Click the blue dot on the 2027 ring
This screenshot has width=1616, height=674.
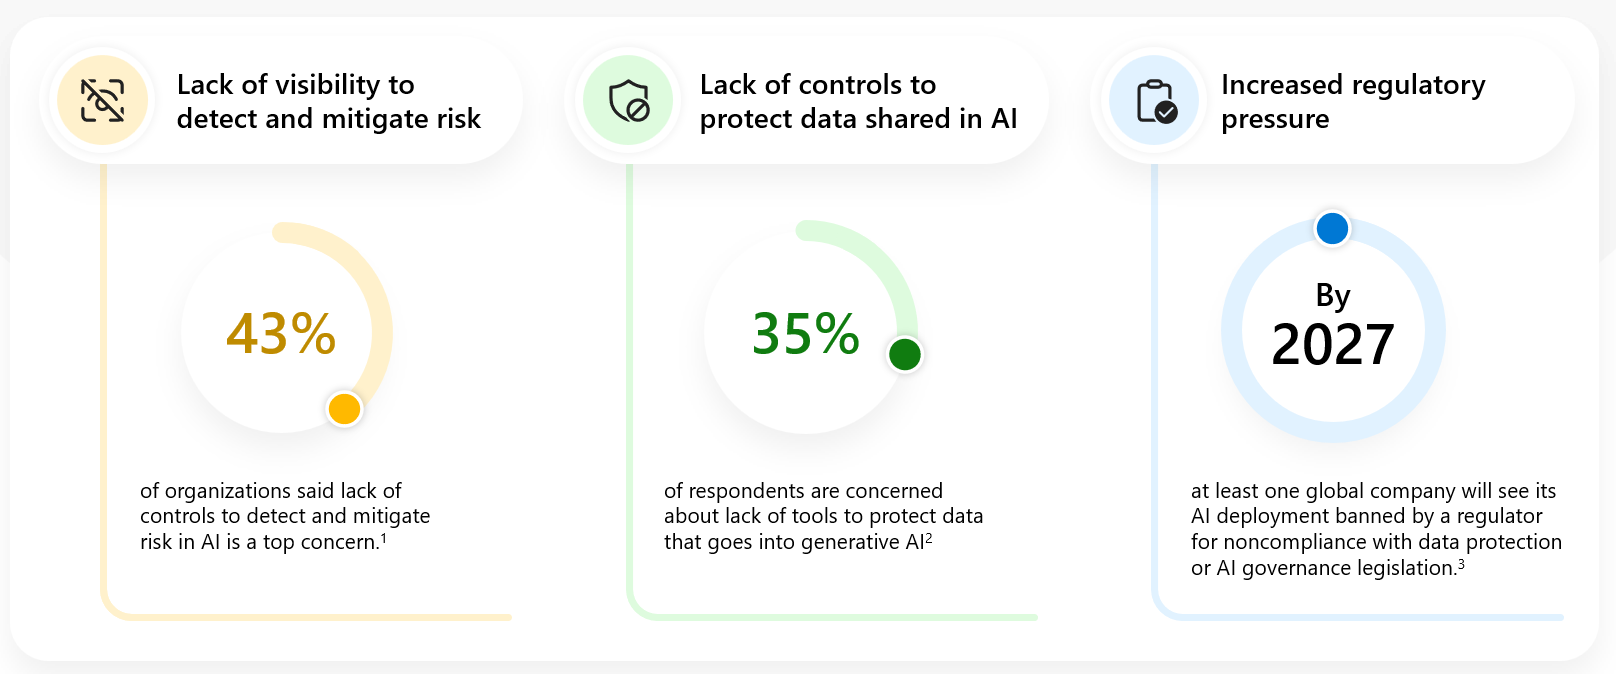tap(1332, 229)
